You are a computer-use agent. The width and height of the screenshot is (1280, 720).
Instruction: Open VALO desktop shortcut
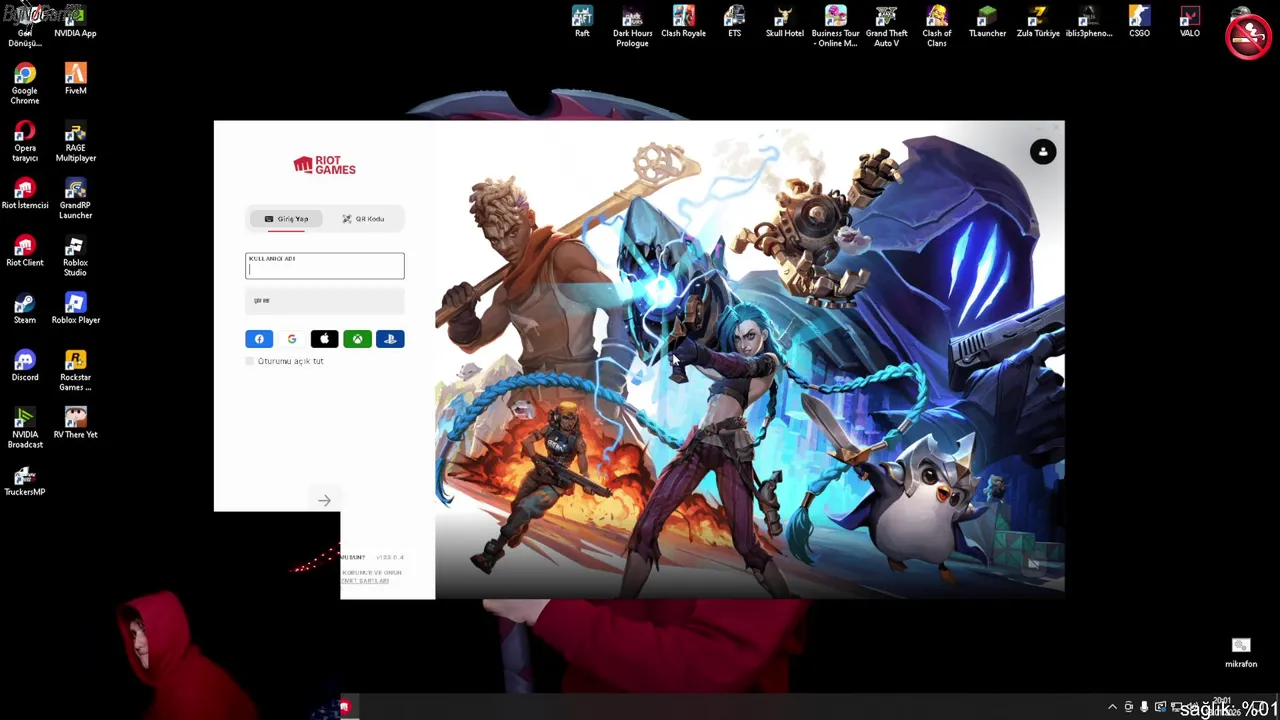point(1189,22)
